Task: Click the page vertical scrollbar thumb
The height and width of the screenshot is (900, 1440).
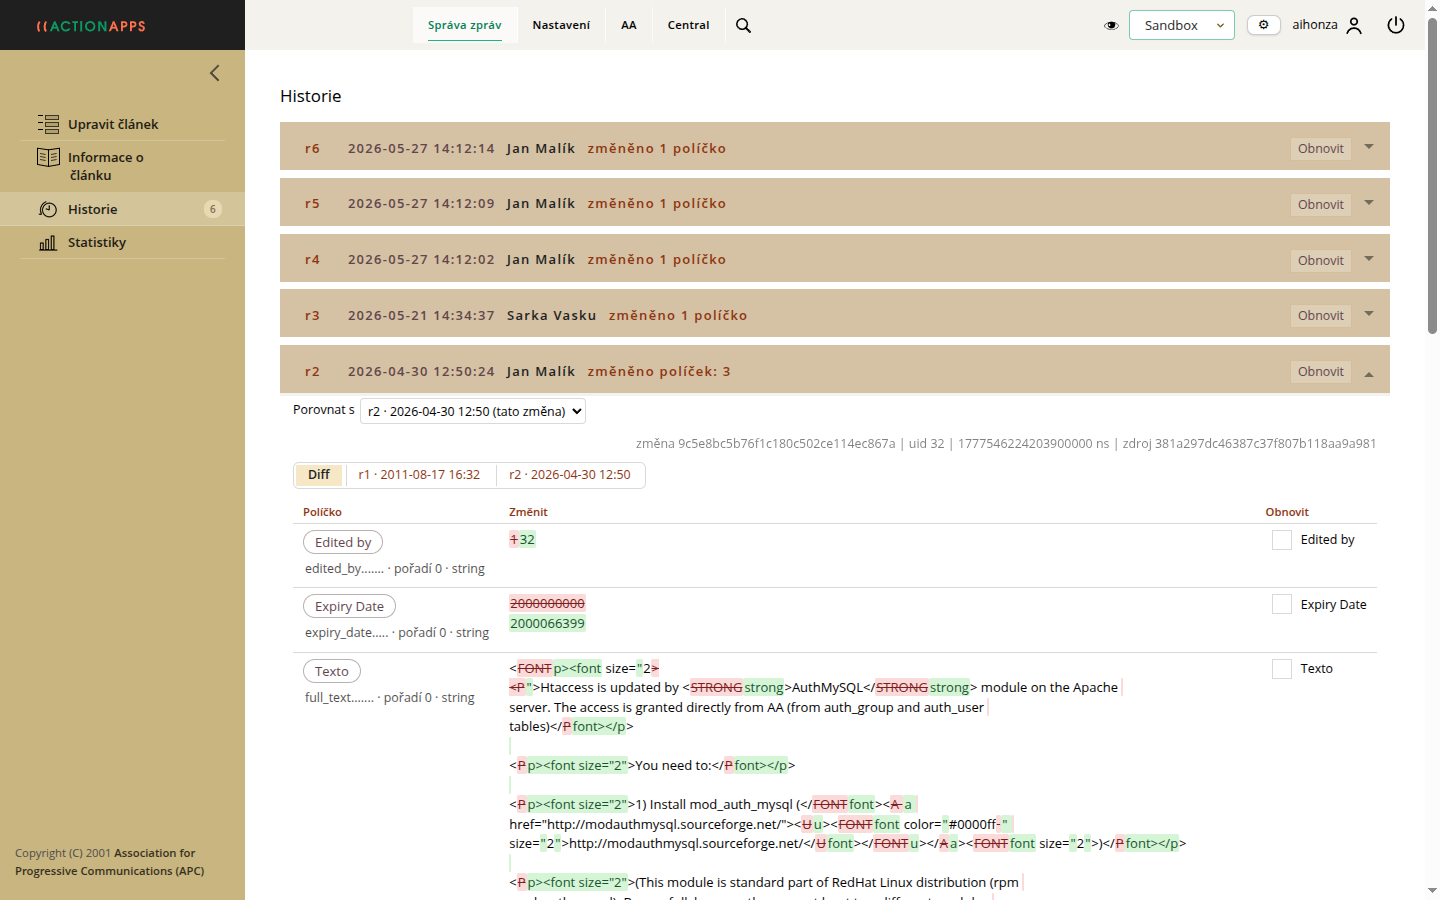Action: pos(1432,176)
